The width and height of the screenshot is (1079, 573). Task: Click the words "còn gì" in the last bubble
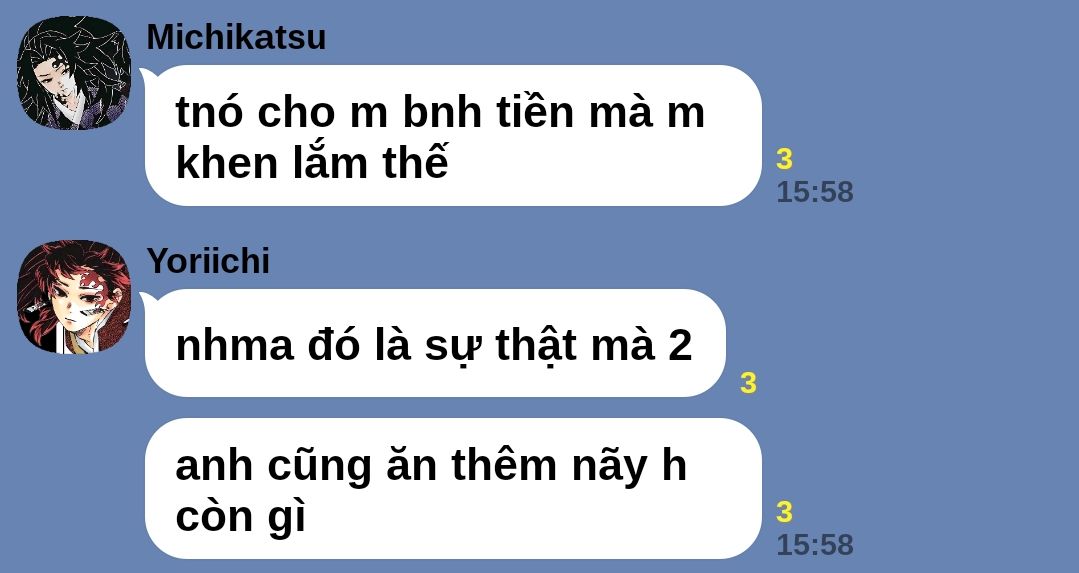[x=241, y=516]
